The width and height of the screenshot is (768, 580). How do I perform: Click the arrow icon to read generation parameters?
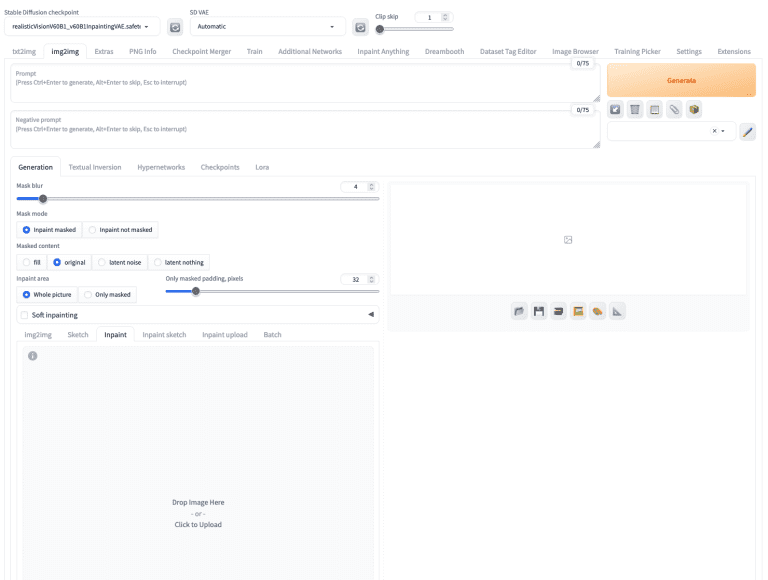coord(616,109)
